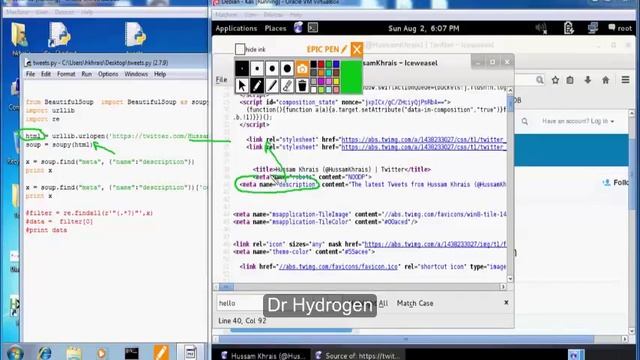Open the Places menu in Kali top bar
640x360 pixels.
point(276,29)
